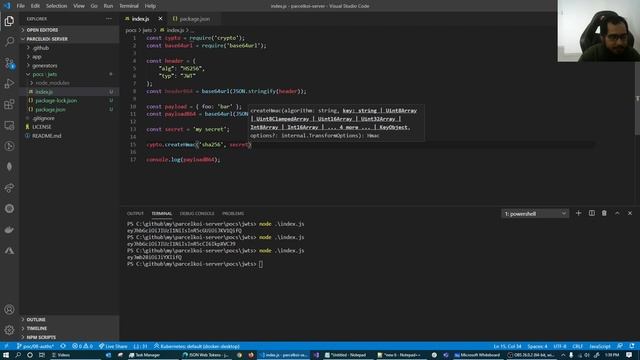Open Task Manager from the taskbar
The width and height of the screenshot is (640, 360).
tap(145, 355)
